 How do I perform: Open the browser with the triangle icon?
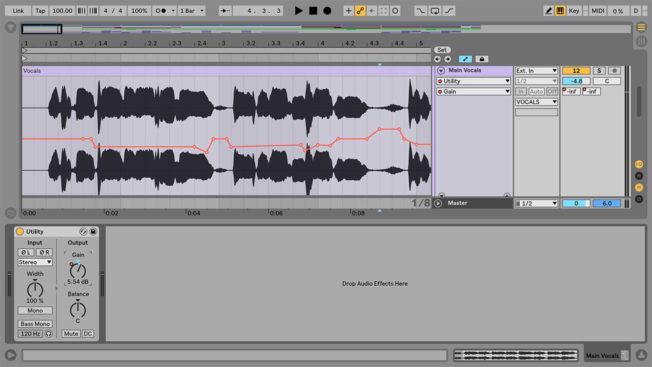11,28
